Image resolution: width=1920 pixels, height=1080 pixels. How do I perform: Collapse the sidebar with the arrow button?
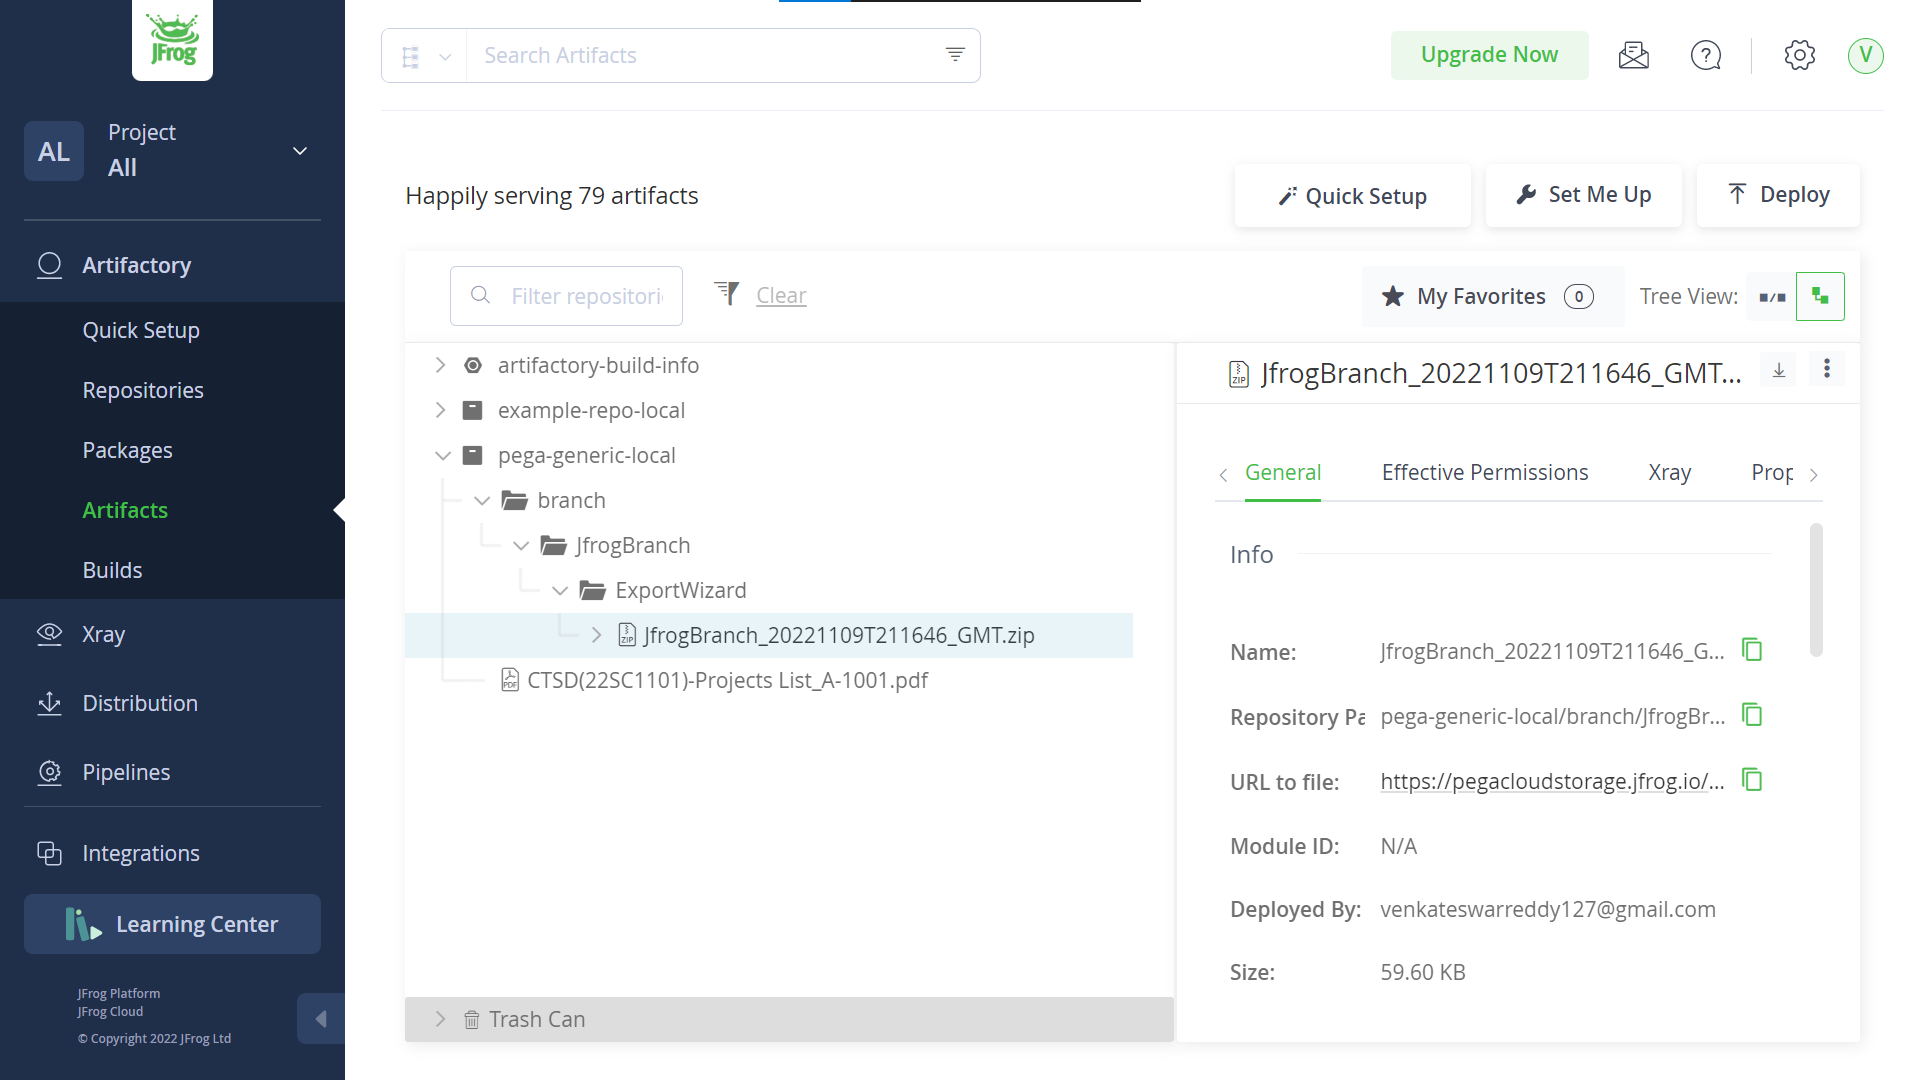(321, 1019)
